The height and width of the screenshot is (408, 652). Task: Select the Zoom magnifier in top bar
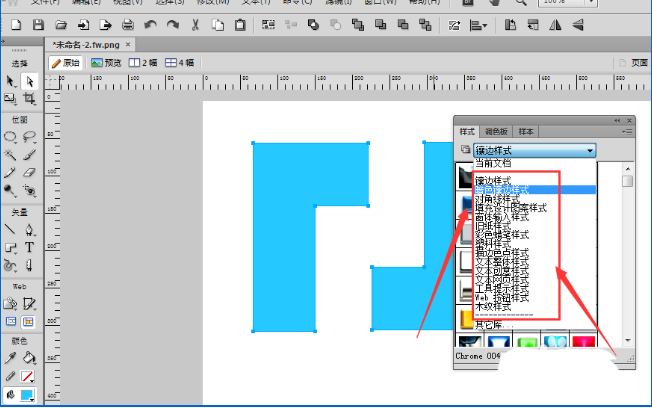coord(521,3)
